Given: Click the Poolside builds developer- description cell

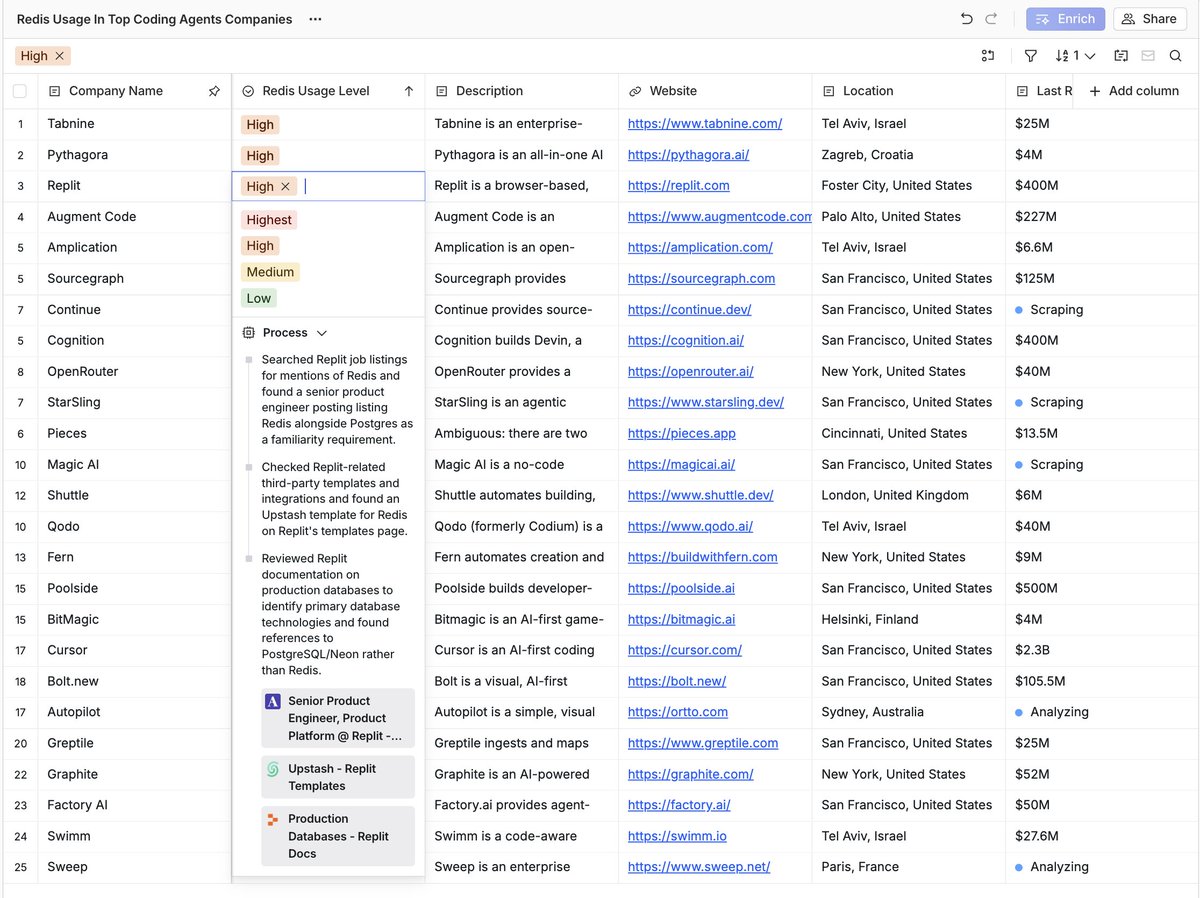Looking at the screenshot, I should click(x=522, y=588).
